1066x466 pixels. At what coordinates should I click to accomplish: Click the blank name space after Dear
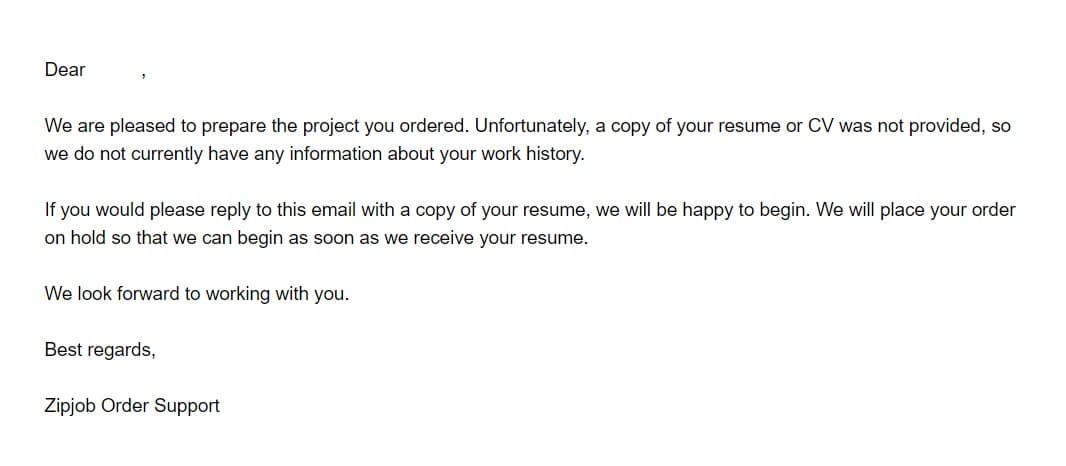(x=113, y=69)
